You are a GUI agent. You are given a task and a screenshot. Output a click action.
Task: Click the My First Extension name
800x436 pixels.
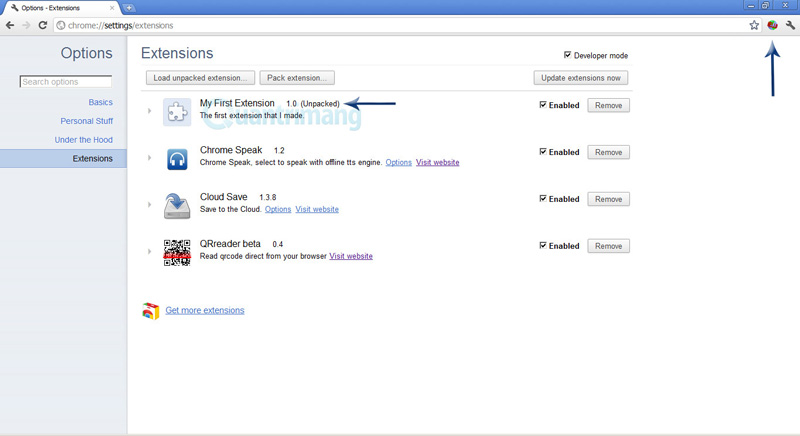click(x=237, y=103)
